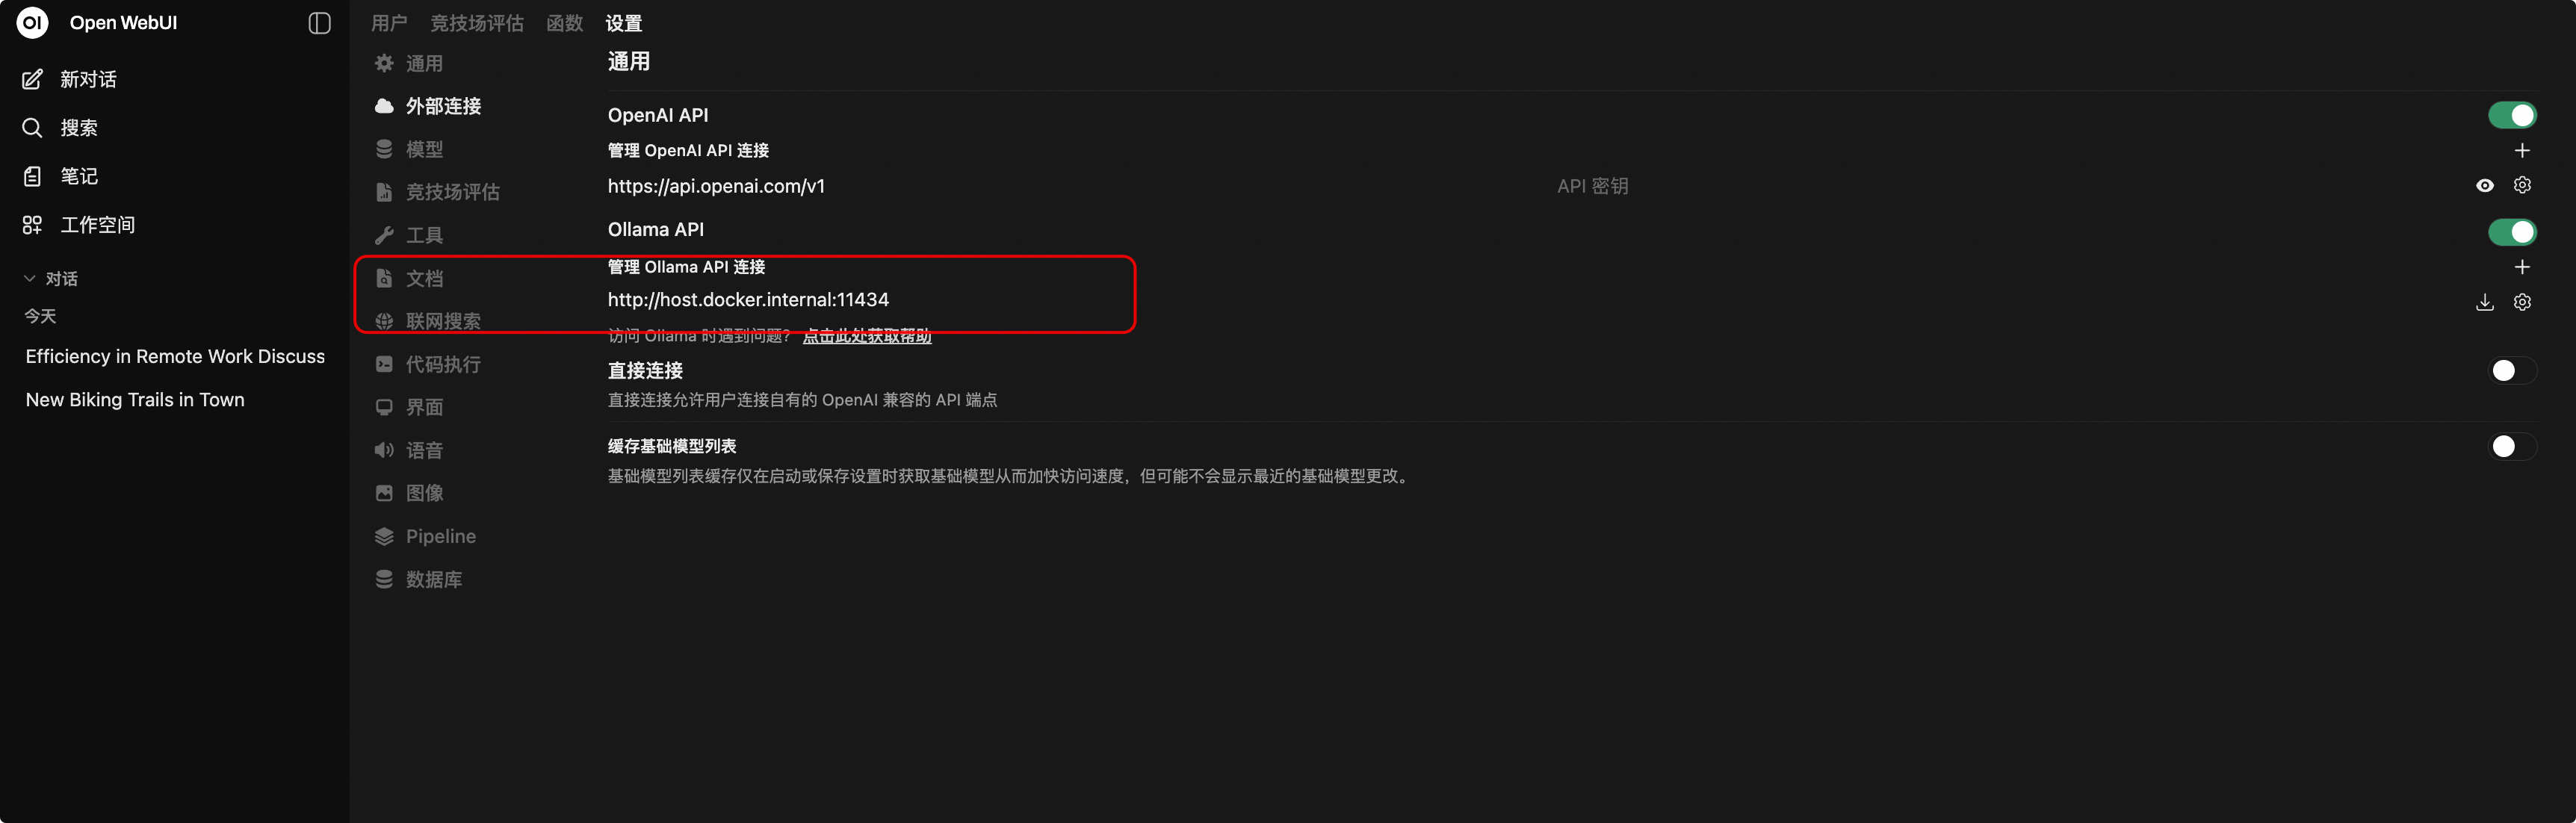Collapse the 对话 section chevron
2576x823 pixels.
click(x=29, y=278)
